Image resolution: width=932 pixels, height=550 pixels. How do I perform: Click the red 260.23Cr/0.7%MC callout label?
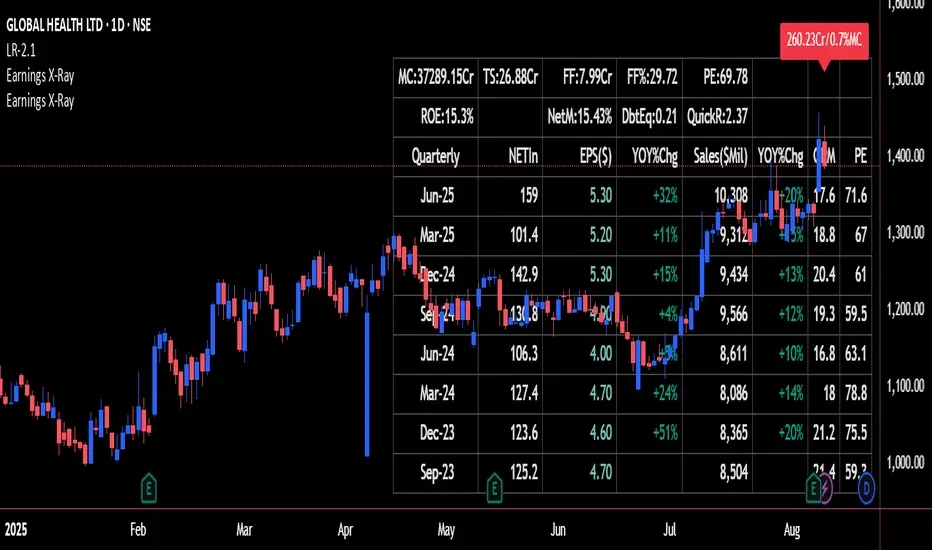(x=824, y=41)
